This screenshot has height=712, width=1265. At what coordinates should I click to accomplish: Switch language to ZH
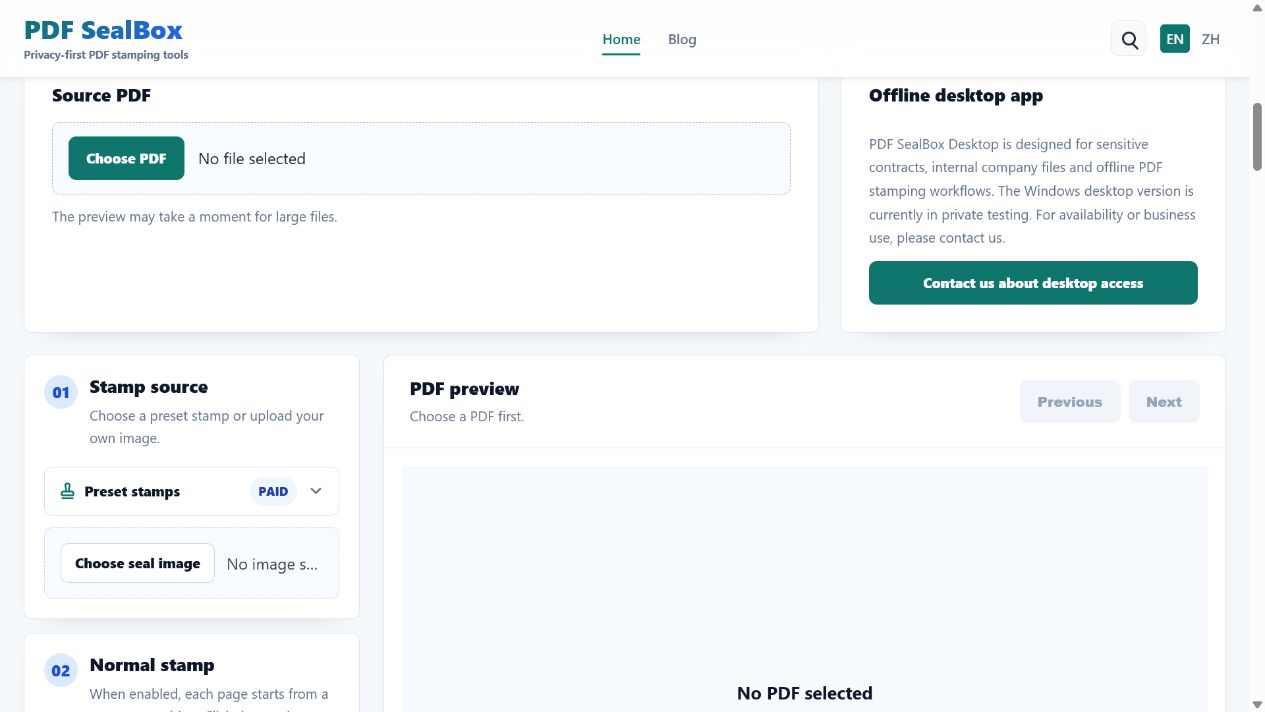[1211, 39]
